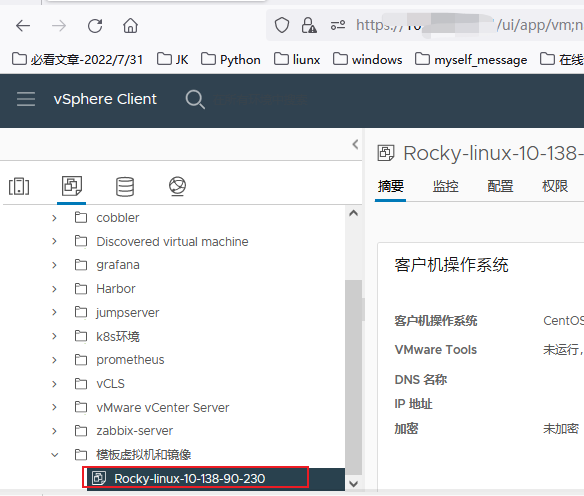The image size is (584, 496).
Task: Switch to VMs and Templates view icon
Action: pos(72,186)
